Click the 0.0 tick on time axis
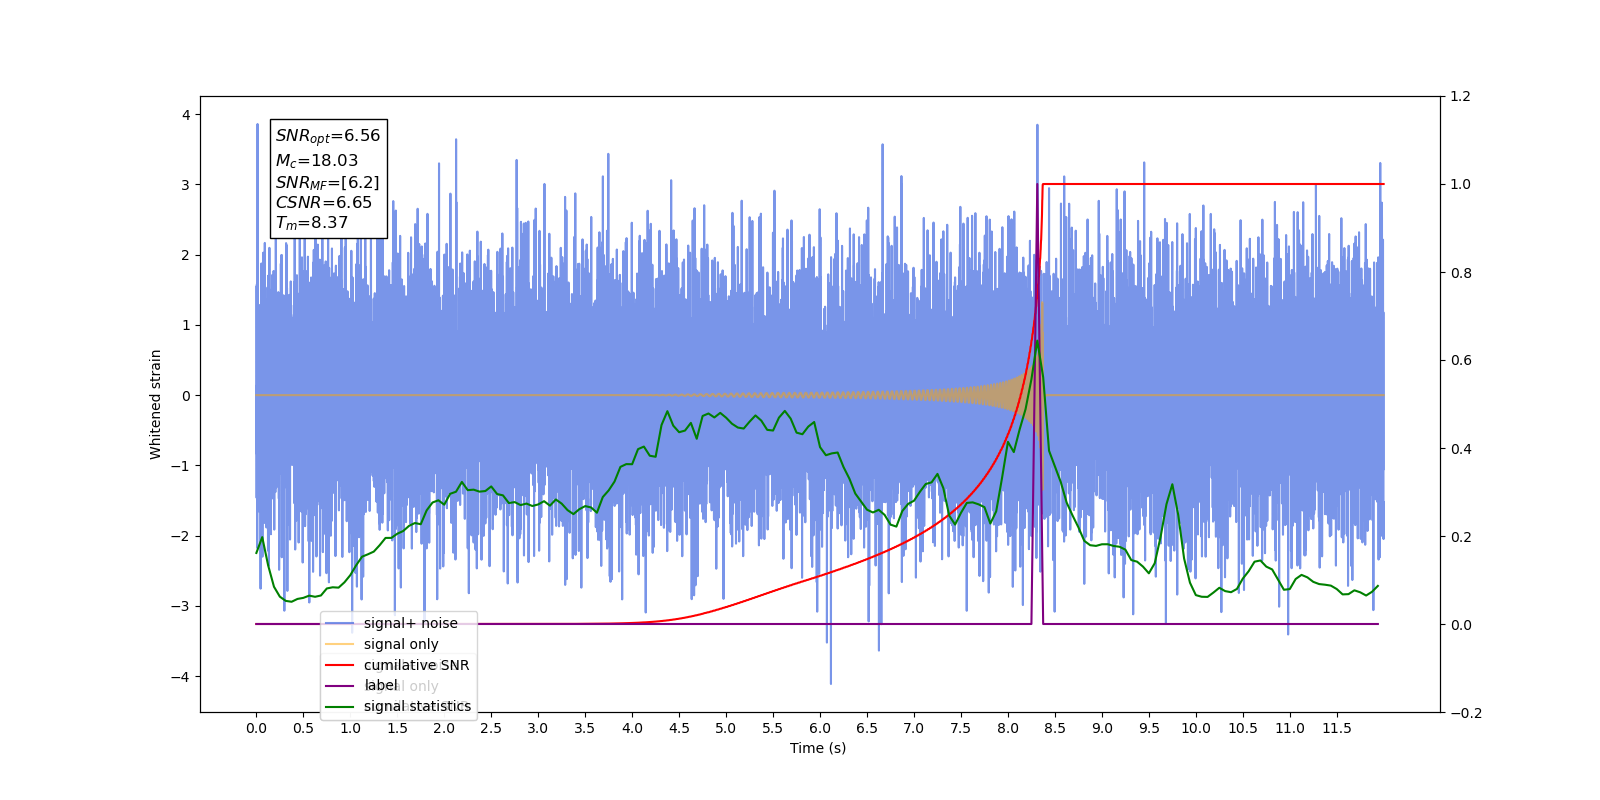The height and width of the screenshot is (800, 1600). tap(256, 728)
